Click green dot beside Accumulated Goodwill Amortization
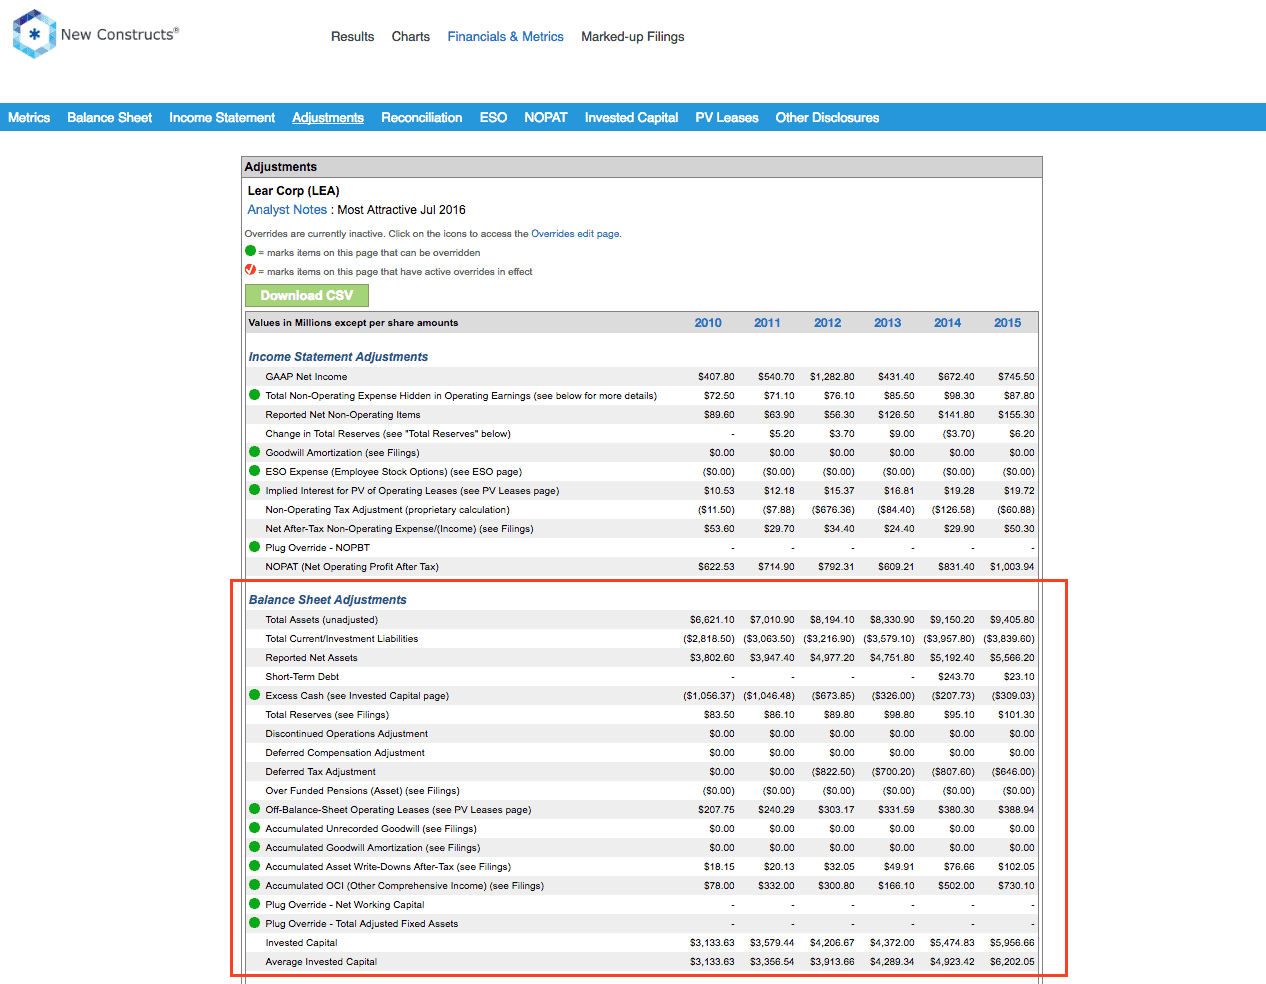Image resolution: width=1266 pixels, height=984 pixels. 254,847
